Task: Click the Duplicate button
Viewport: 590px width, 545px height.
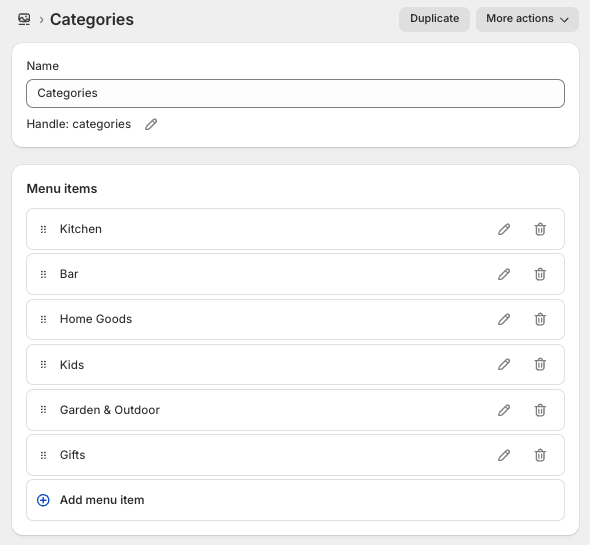Action: click(x=434, y=19)
